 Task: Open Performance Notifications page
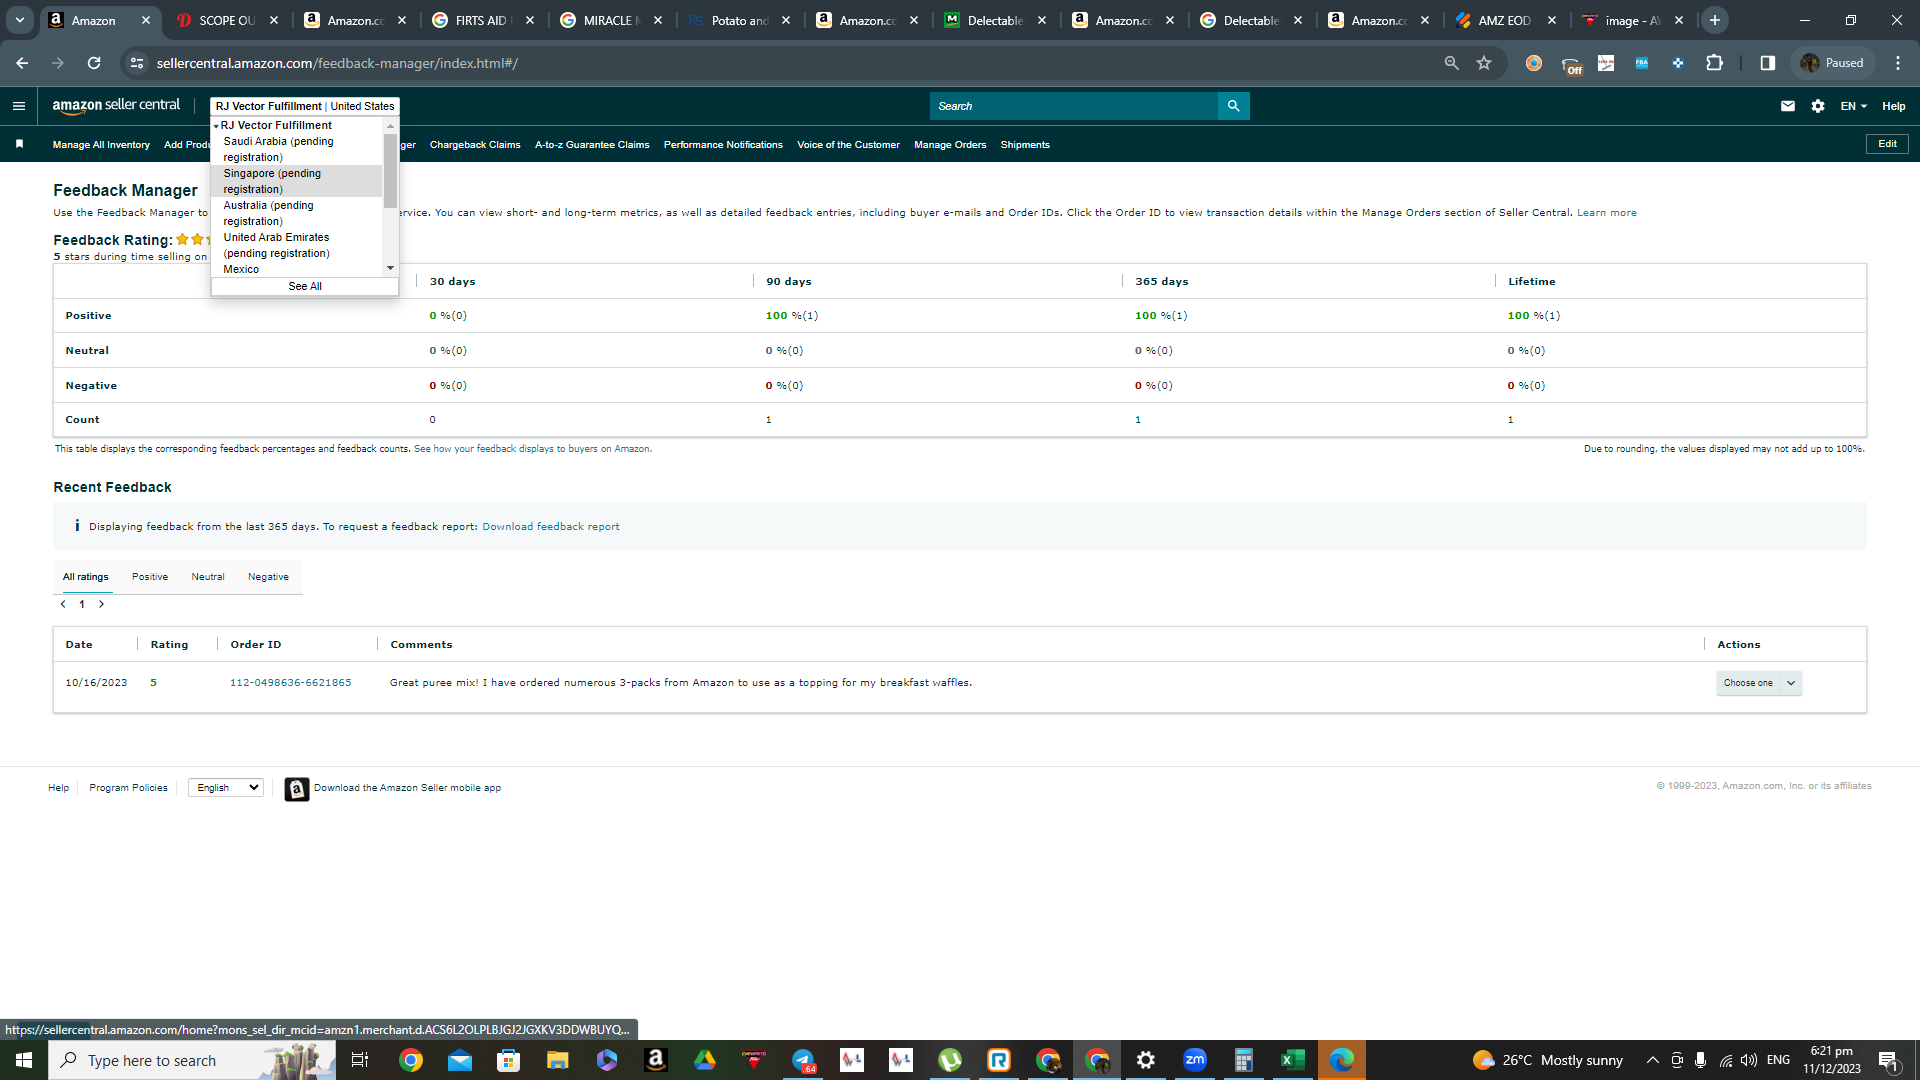click(x=723, y=145)
